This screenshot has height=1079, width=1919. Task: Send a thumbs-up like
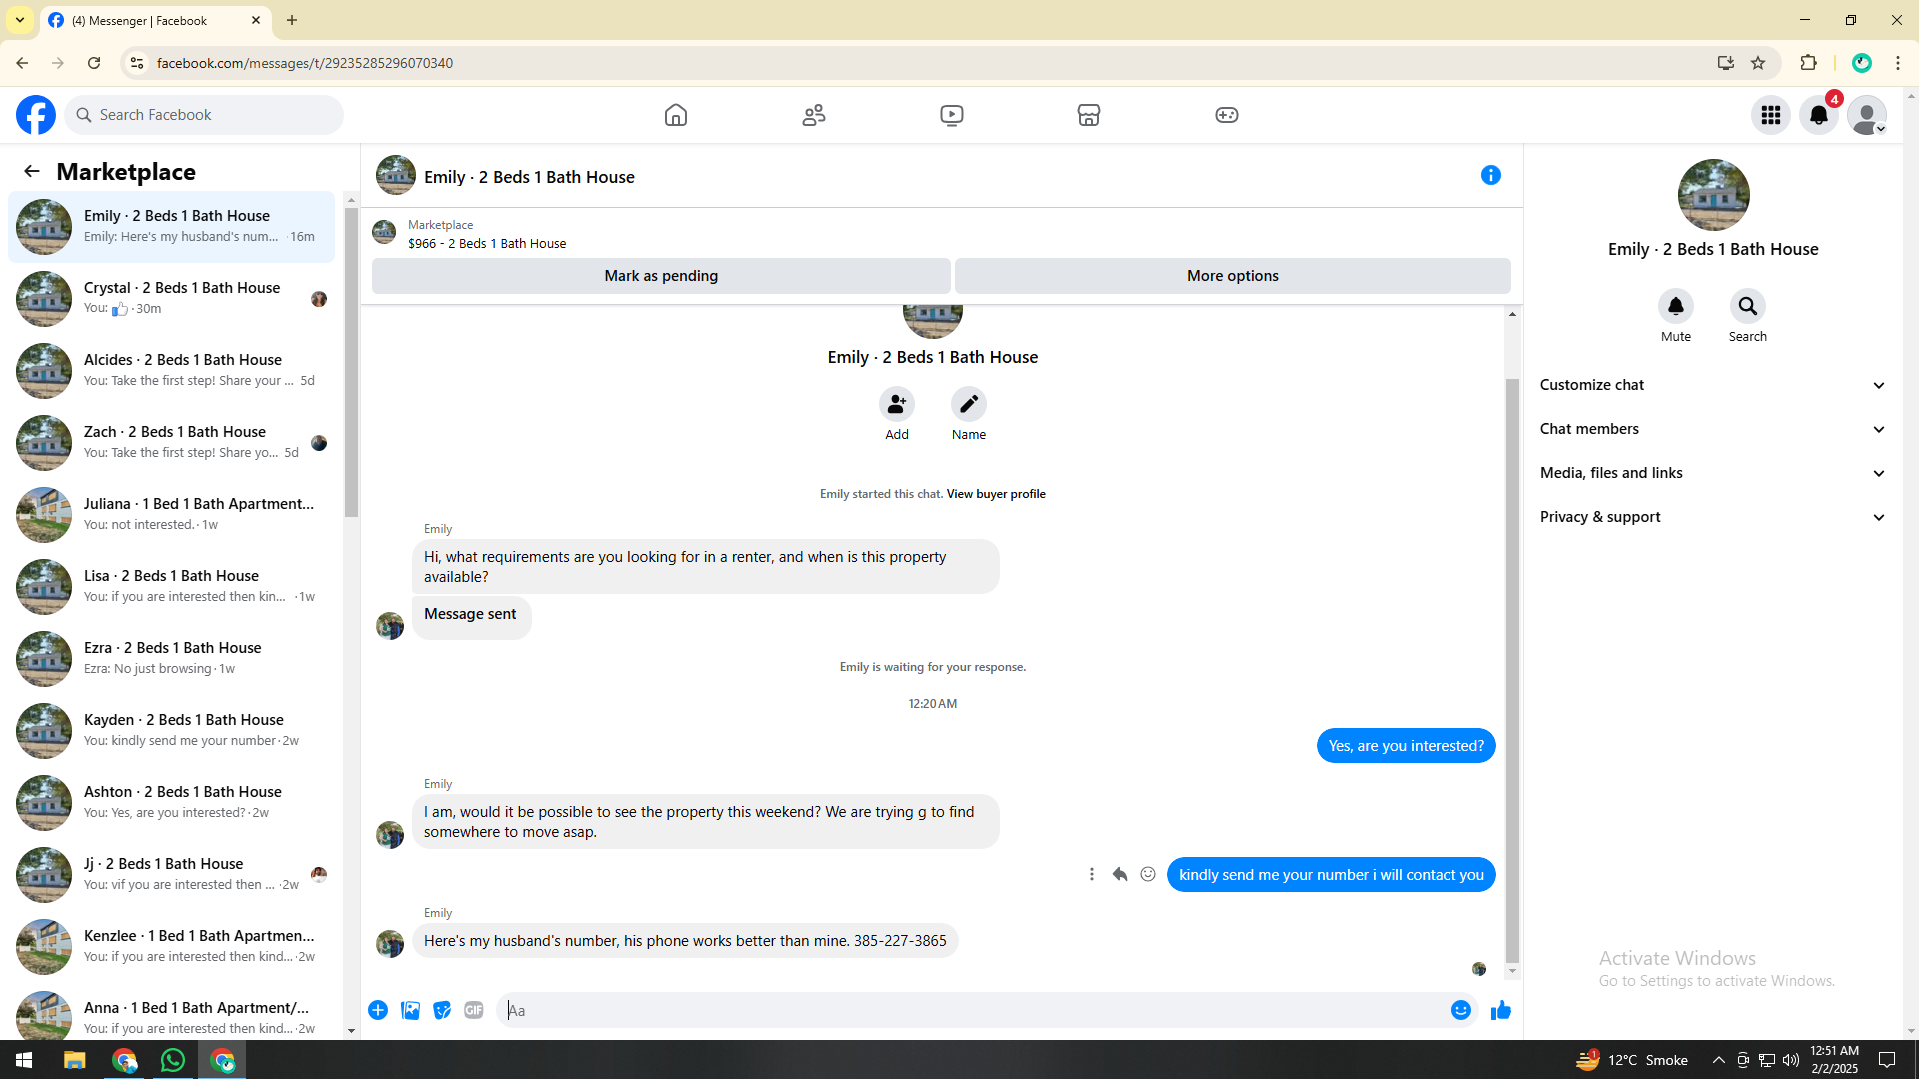point(1501,1010)
